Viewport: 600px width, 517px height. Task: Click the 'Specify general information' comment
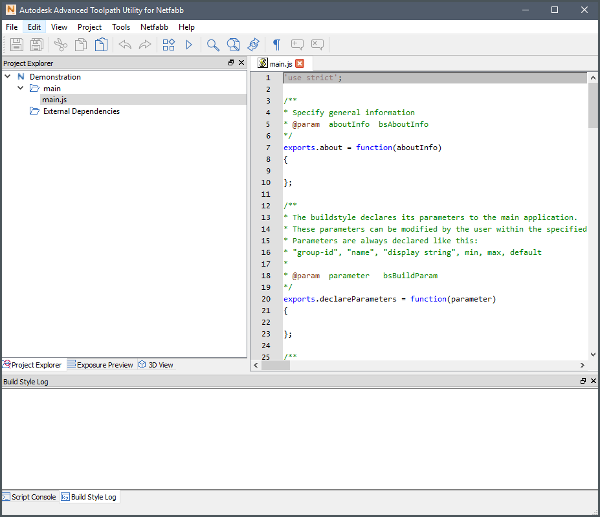353,113
